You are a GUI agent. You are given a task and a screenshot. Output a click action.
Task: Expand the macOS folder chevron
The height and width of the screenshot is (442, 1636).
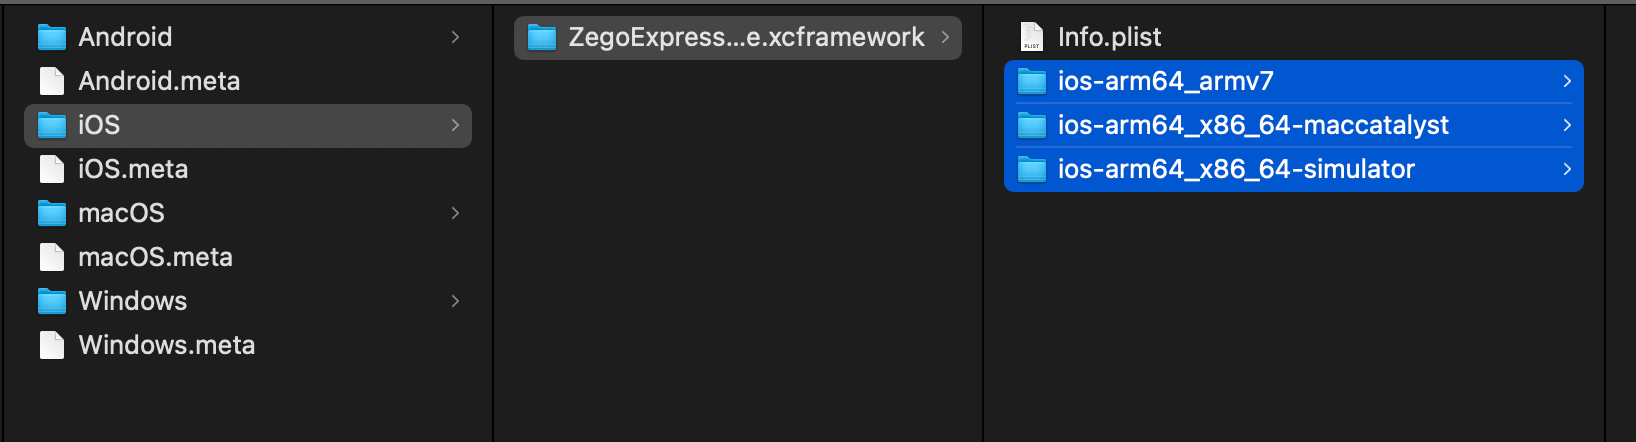click(x=455, y=213)
